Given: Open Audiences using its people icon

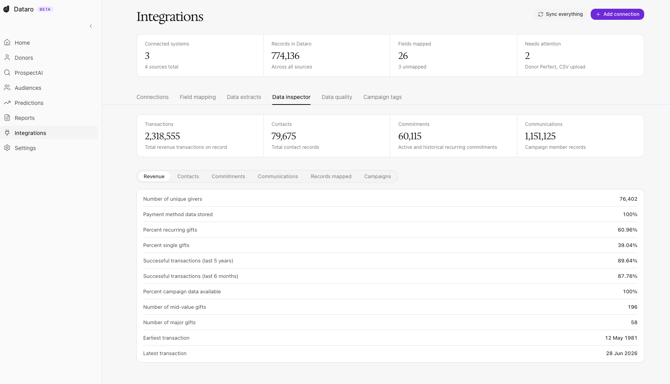Looking at the screenshot, I should [7, 88].
